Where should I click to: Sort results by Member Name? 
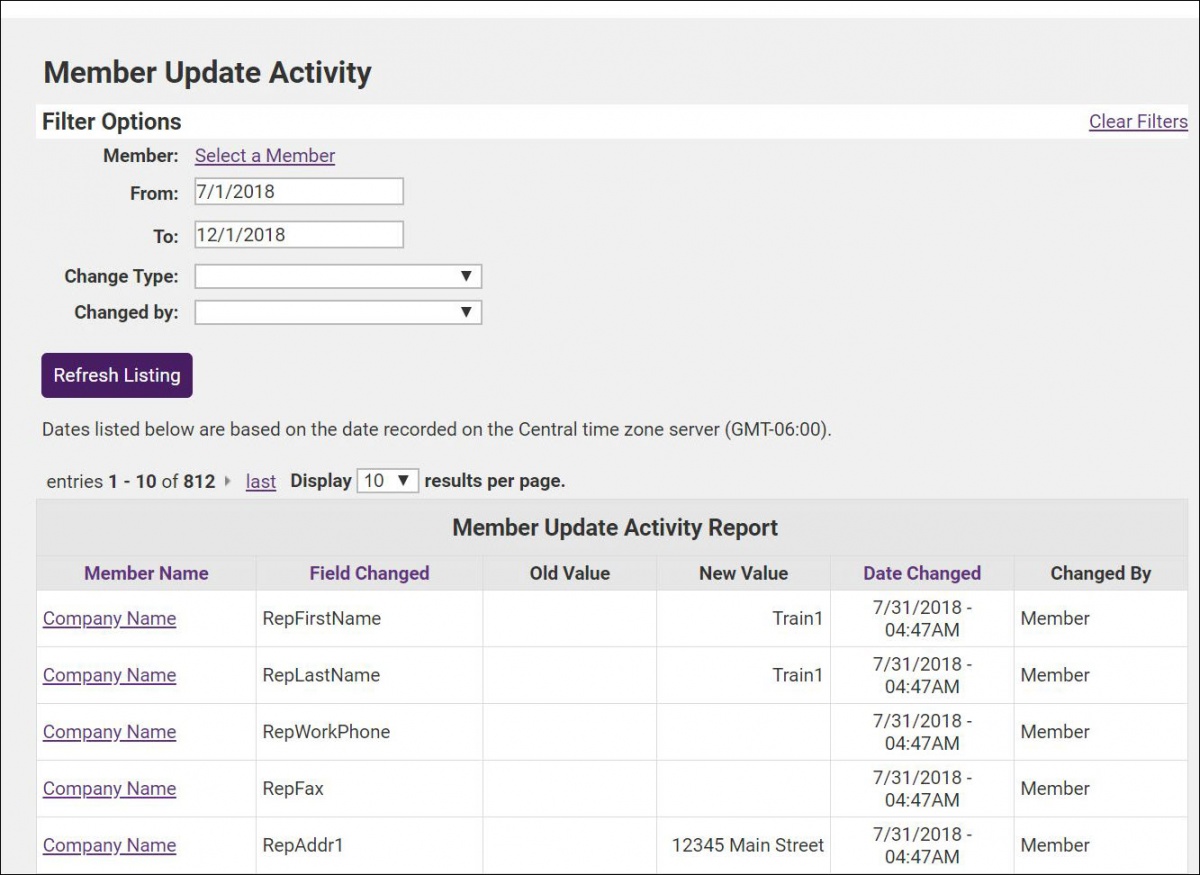[146, 573]
